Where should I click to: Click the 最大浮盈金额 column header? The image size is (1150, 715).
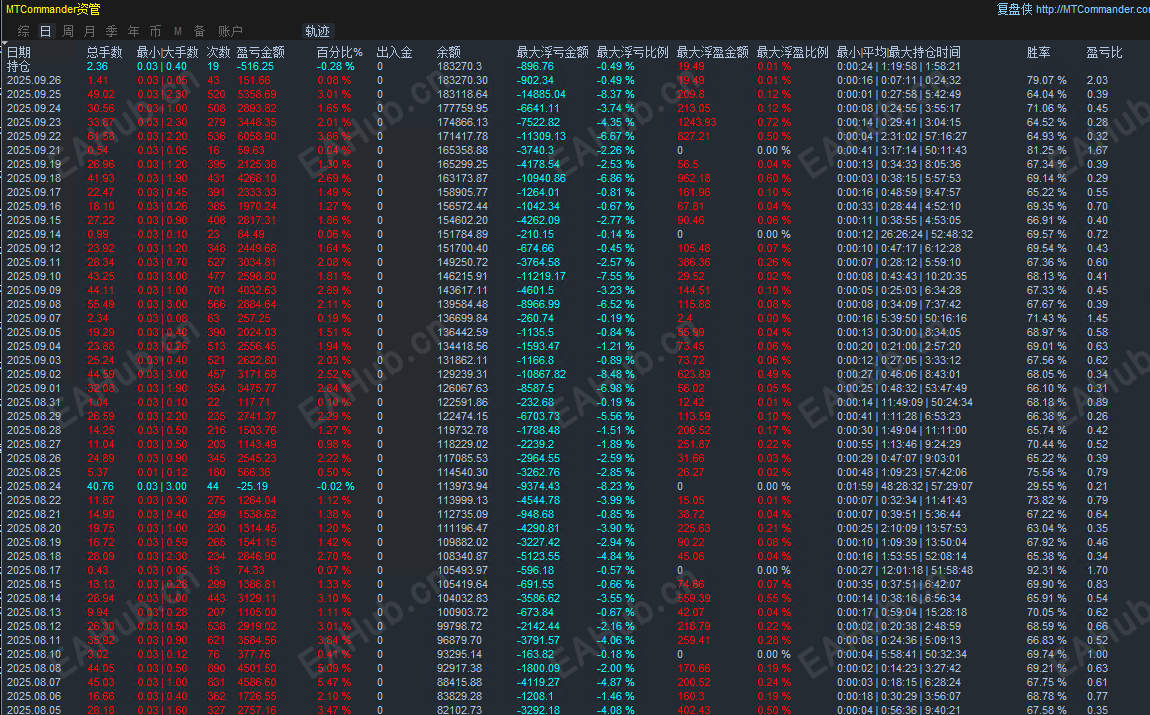712,52
